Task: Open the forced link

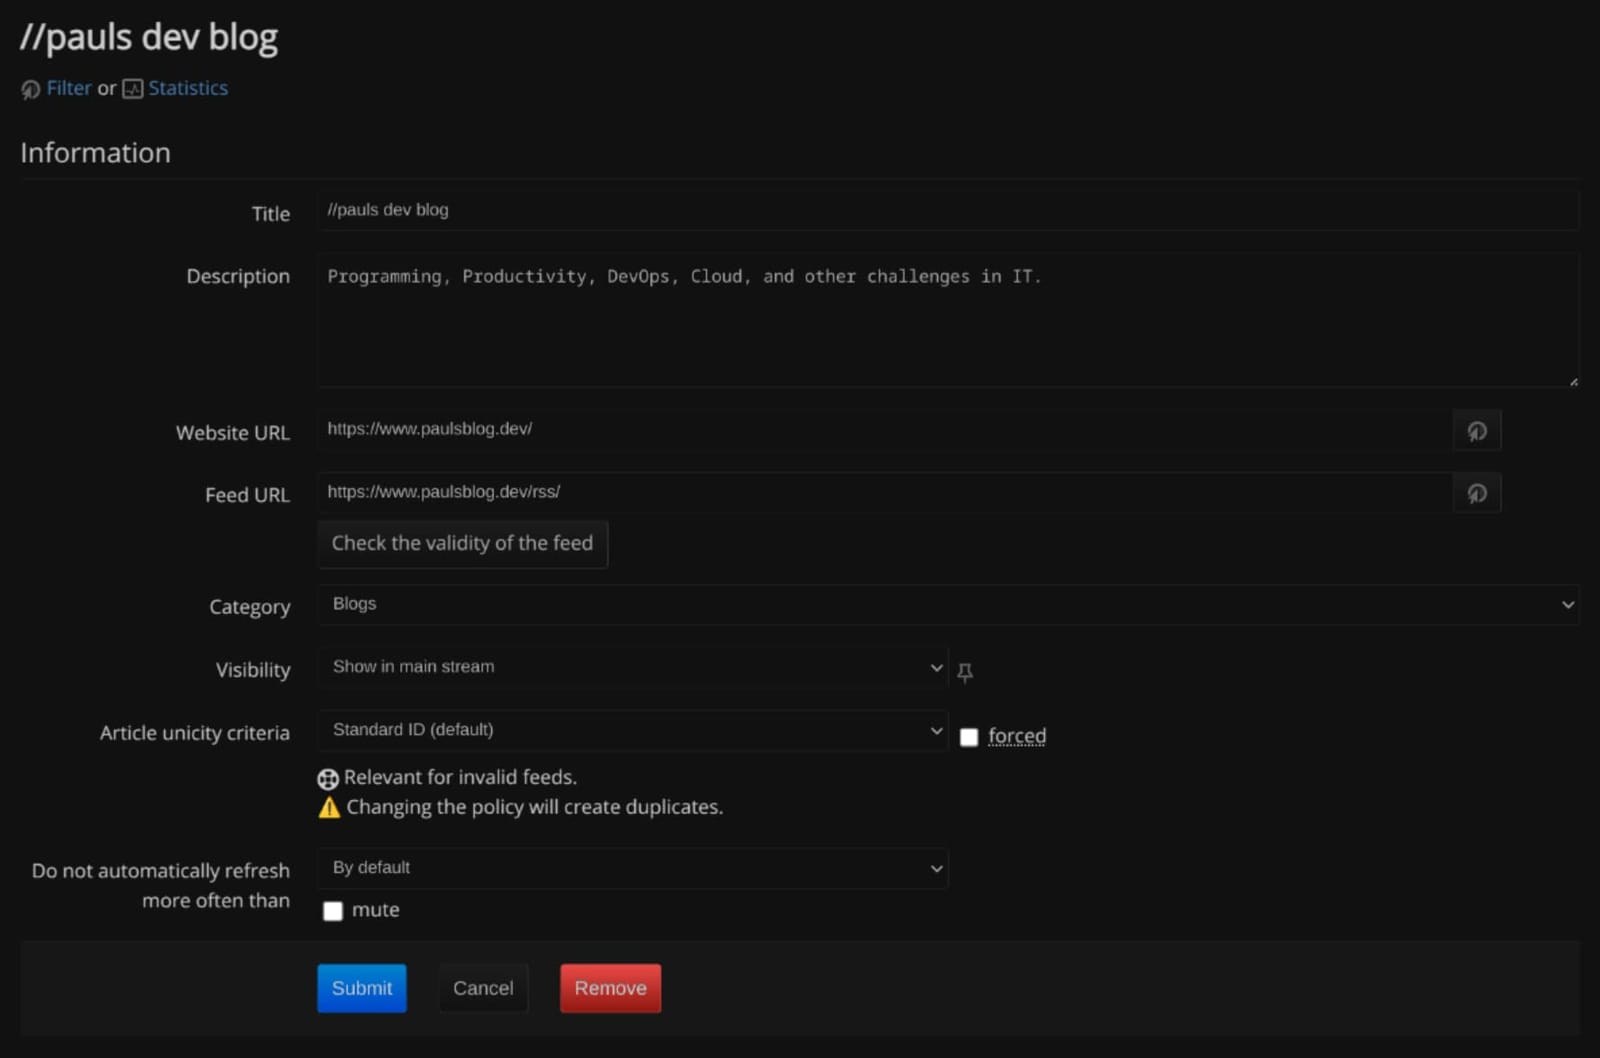Action: [1017, 735]
